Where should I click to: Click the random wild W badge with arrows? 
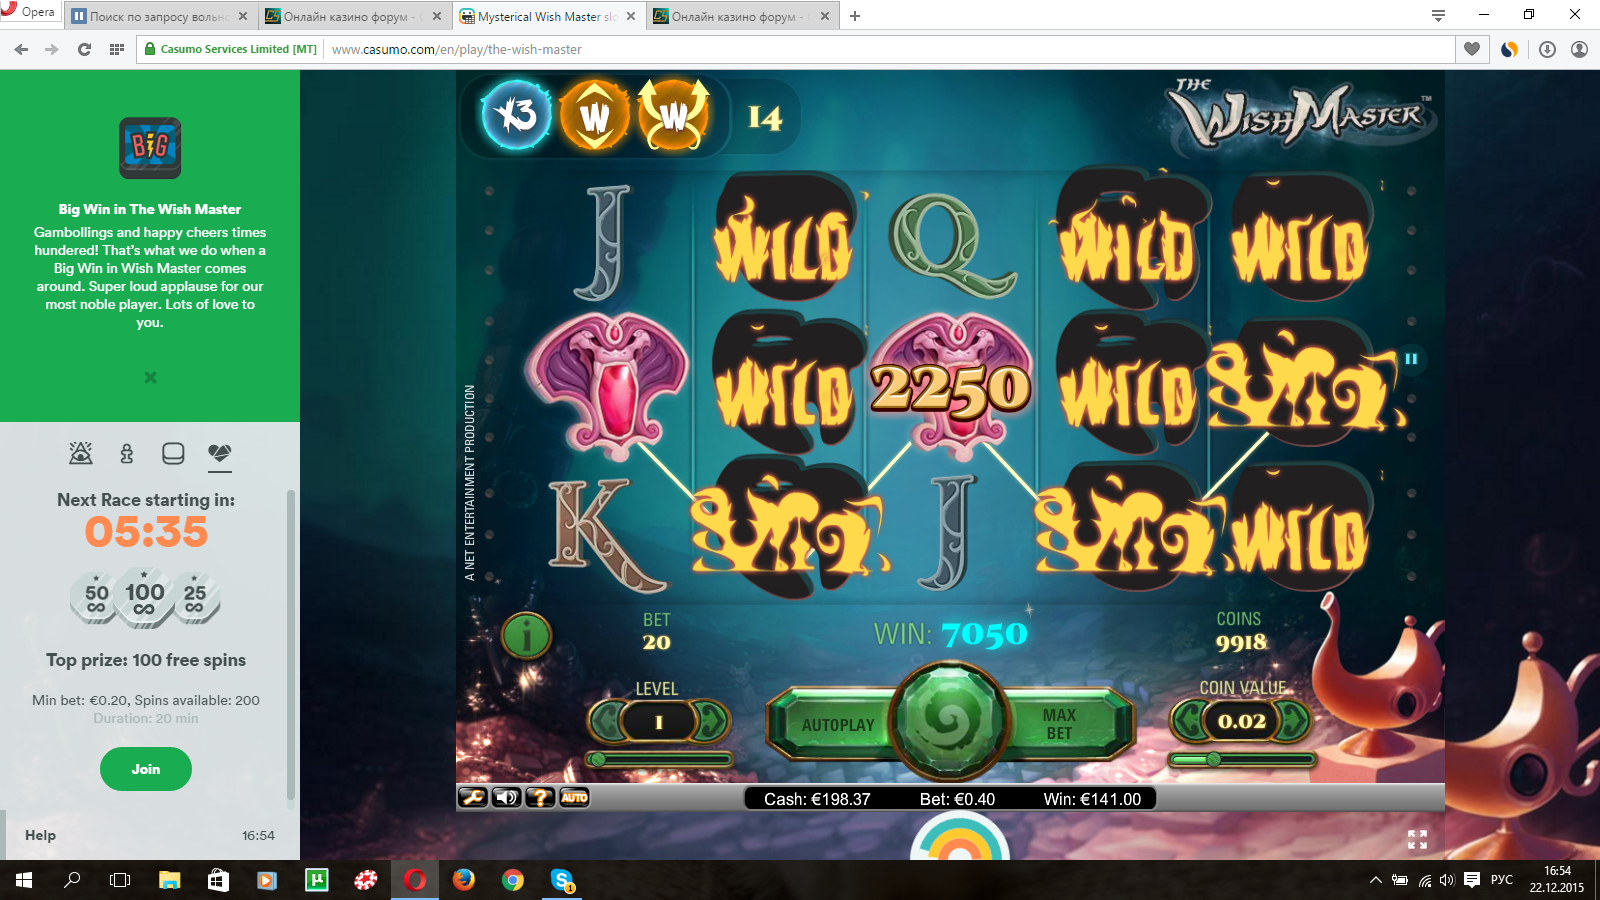pyautogui.click(x=673, y=115)
